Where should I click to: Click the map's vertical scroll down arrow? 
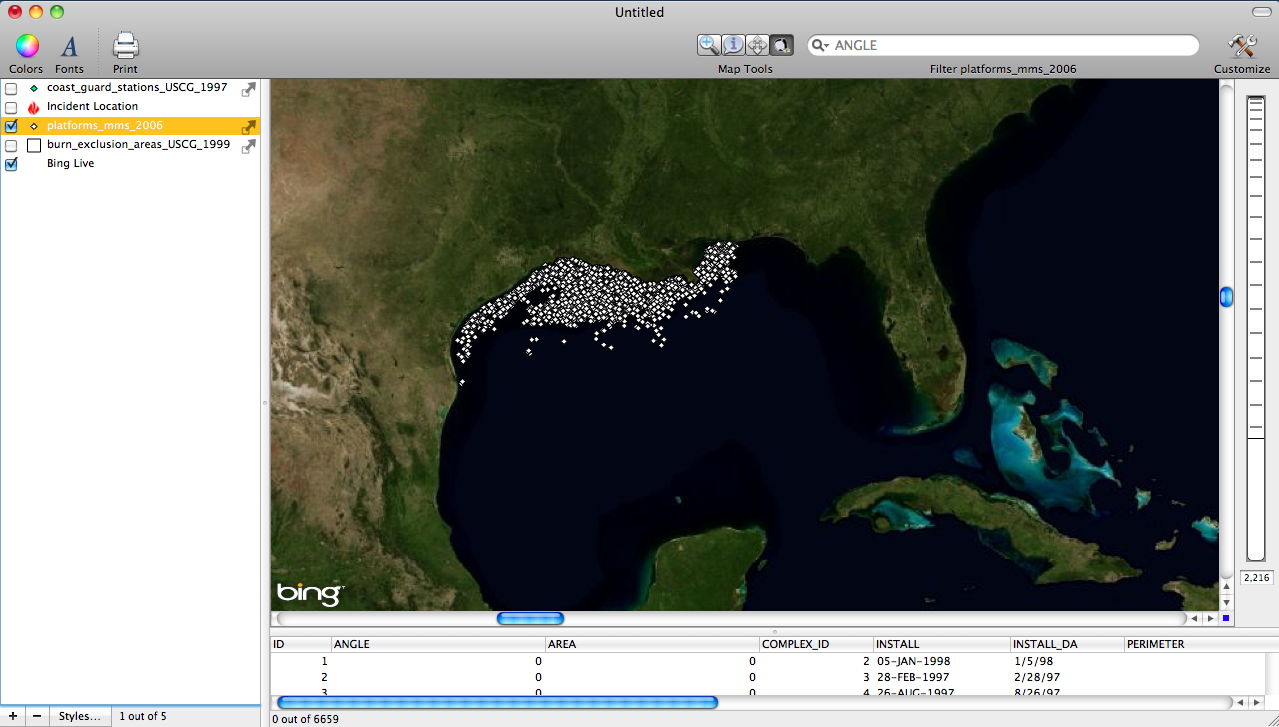(1226, 603)
